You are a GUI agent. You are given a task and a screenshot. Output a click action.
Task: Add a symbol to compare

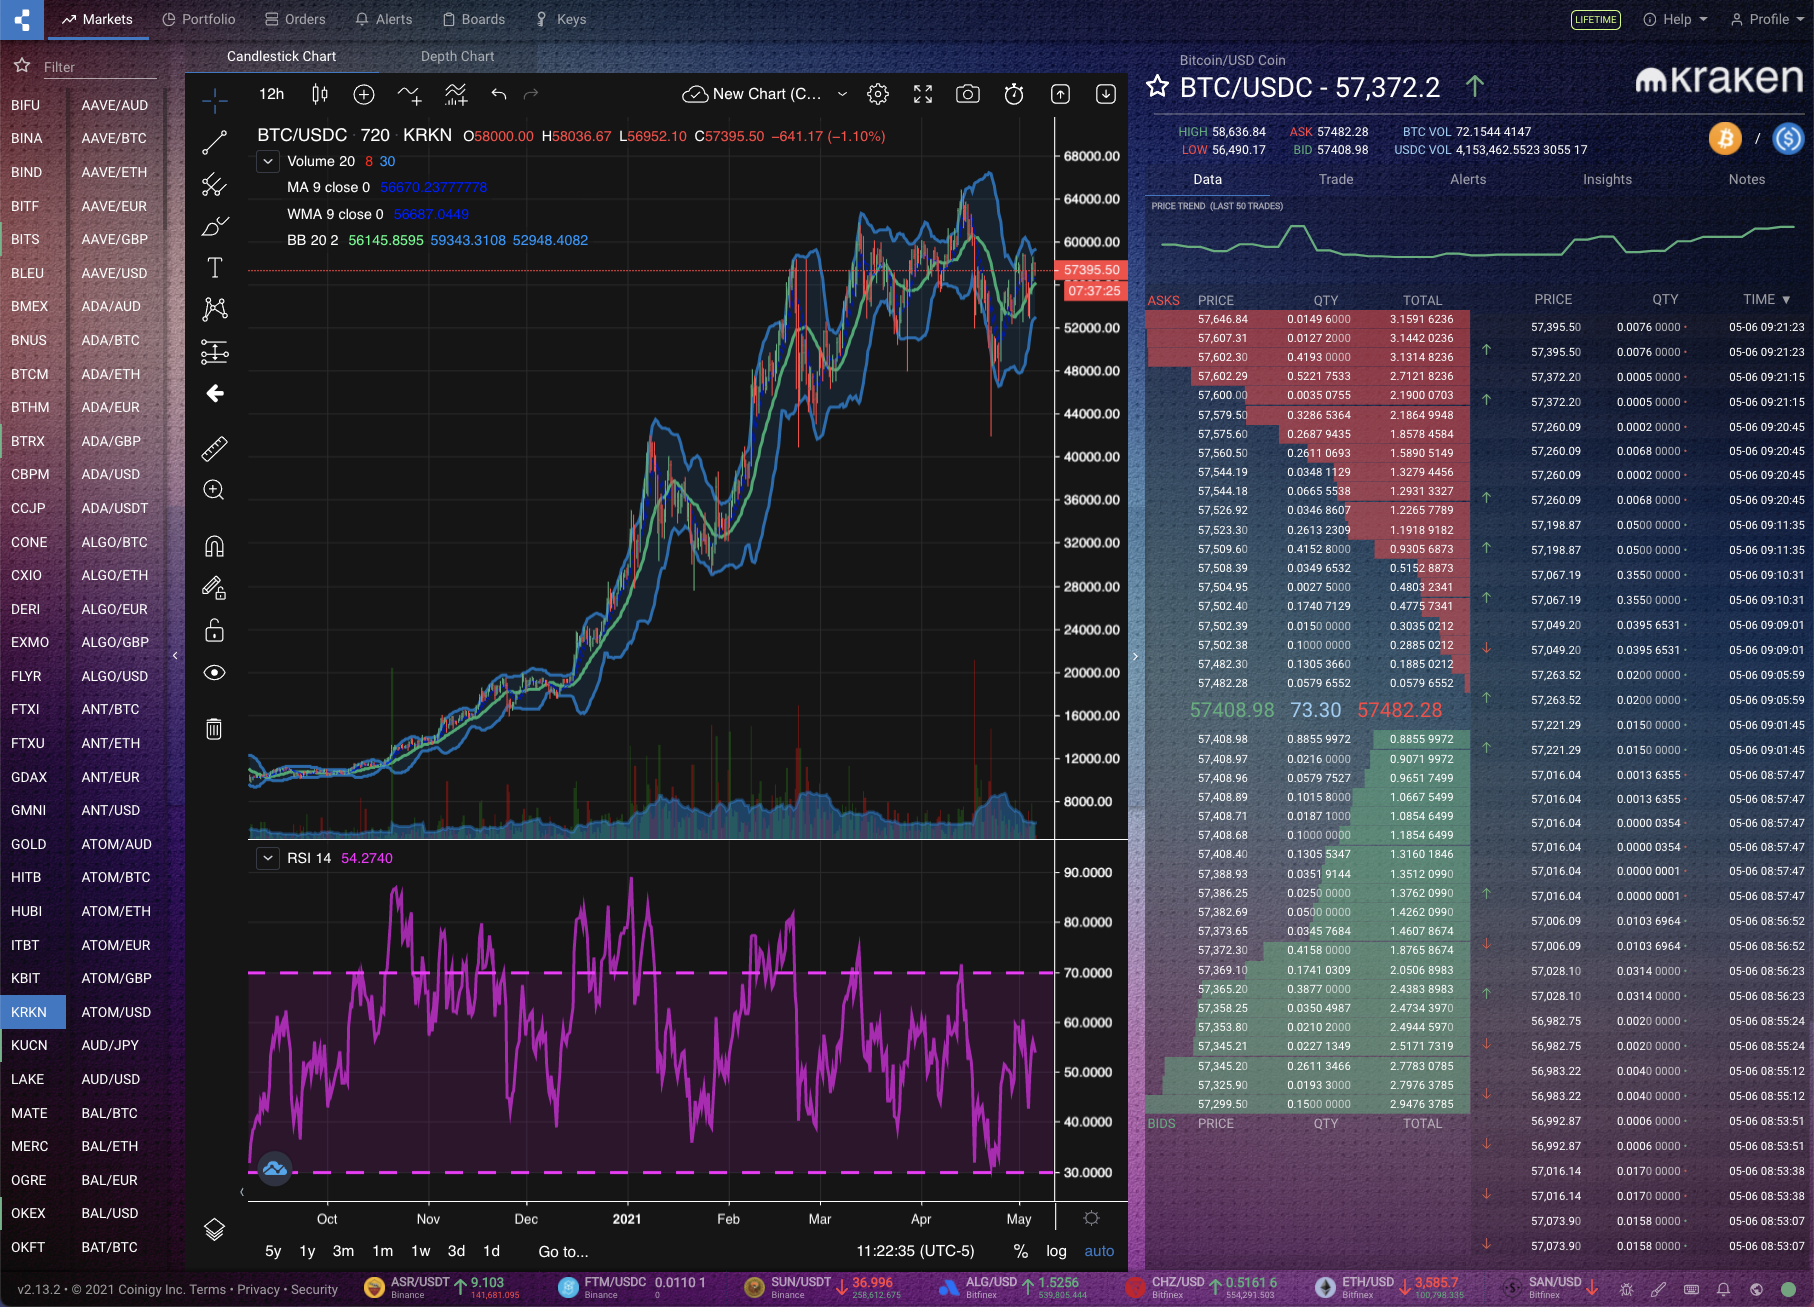pyautogui.click(x=364, y=94)
